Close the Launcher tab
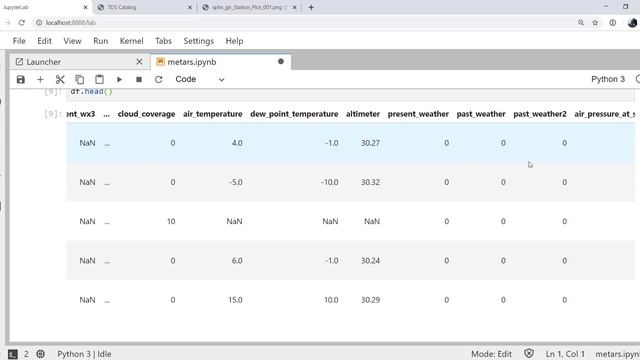This screenshot has height=360, width=640. coord(139,62)
